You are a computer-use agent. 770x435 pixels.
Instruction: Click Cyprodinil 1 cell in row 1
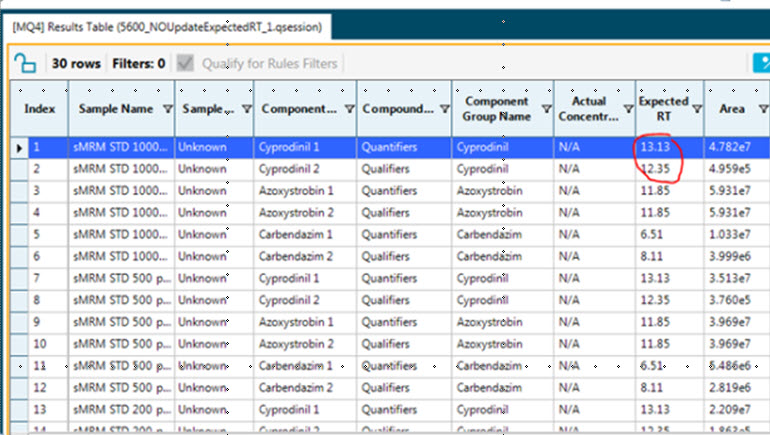(x=305, y=147)
